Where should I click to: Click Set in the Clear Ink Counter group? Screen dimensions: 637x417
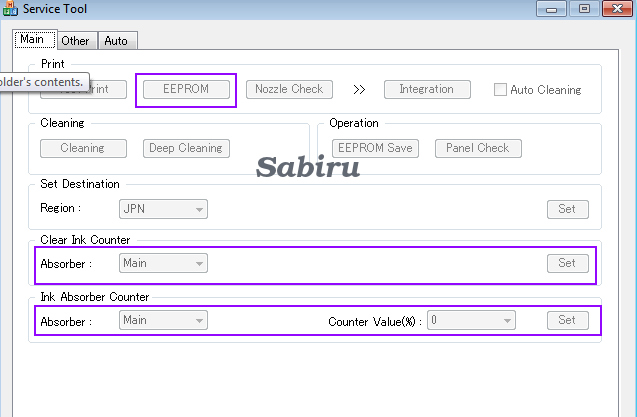pos(568,263)
